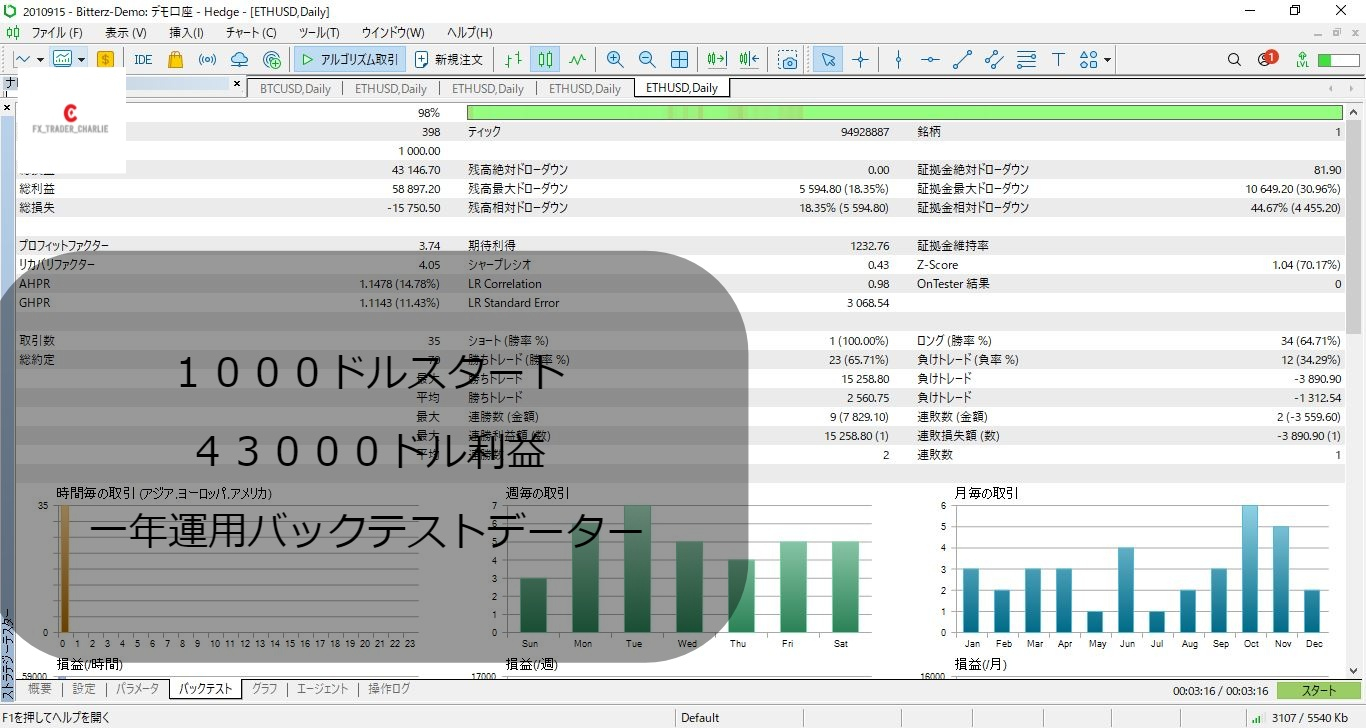This screenshot has height=728, width=1366.
Task: Open the グラフ (graph) tab
Action: (x=263, y=689)
